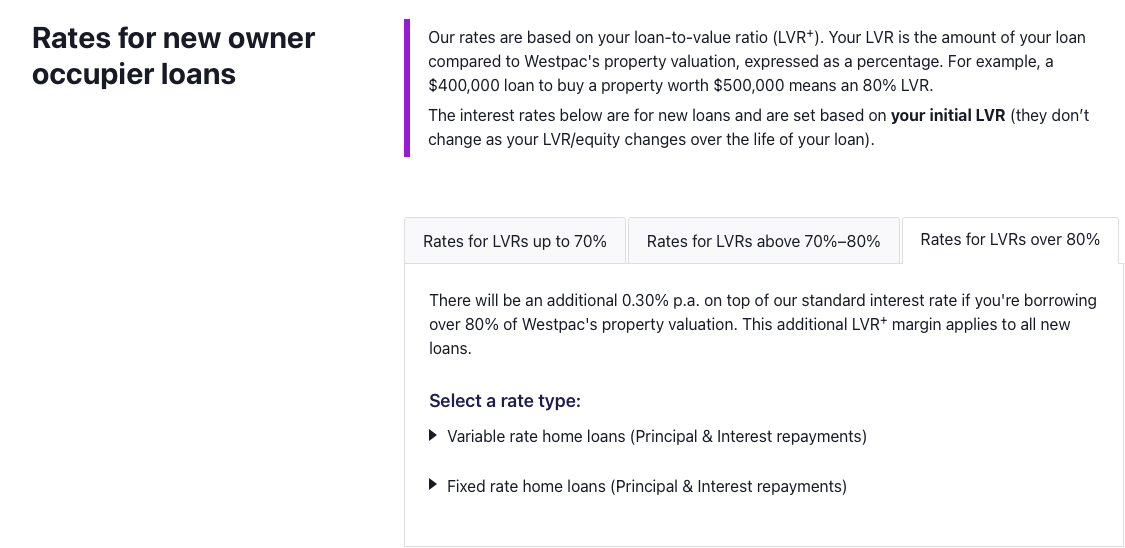Expand Fixed rate home loans disclosure triangle

point(433,486)
